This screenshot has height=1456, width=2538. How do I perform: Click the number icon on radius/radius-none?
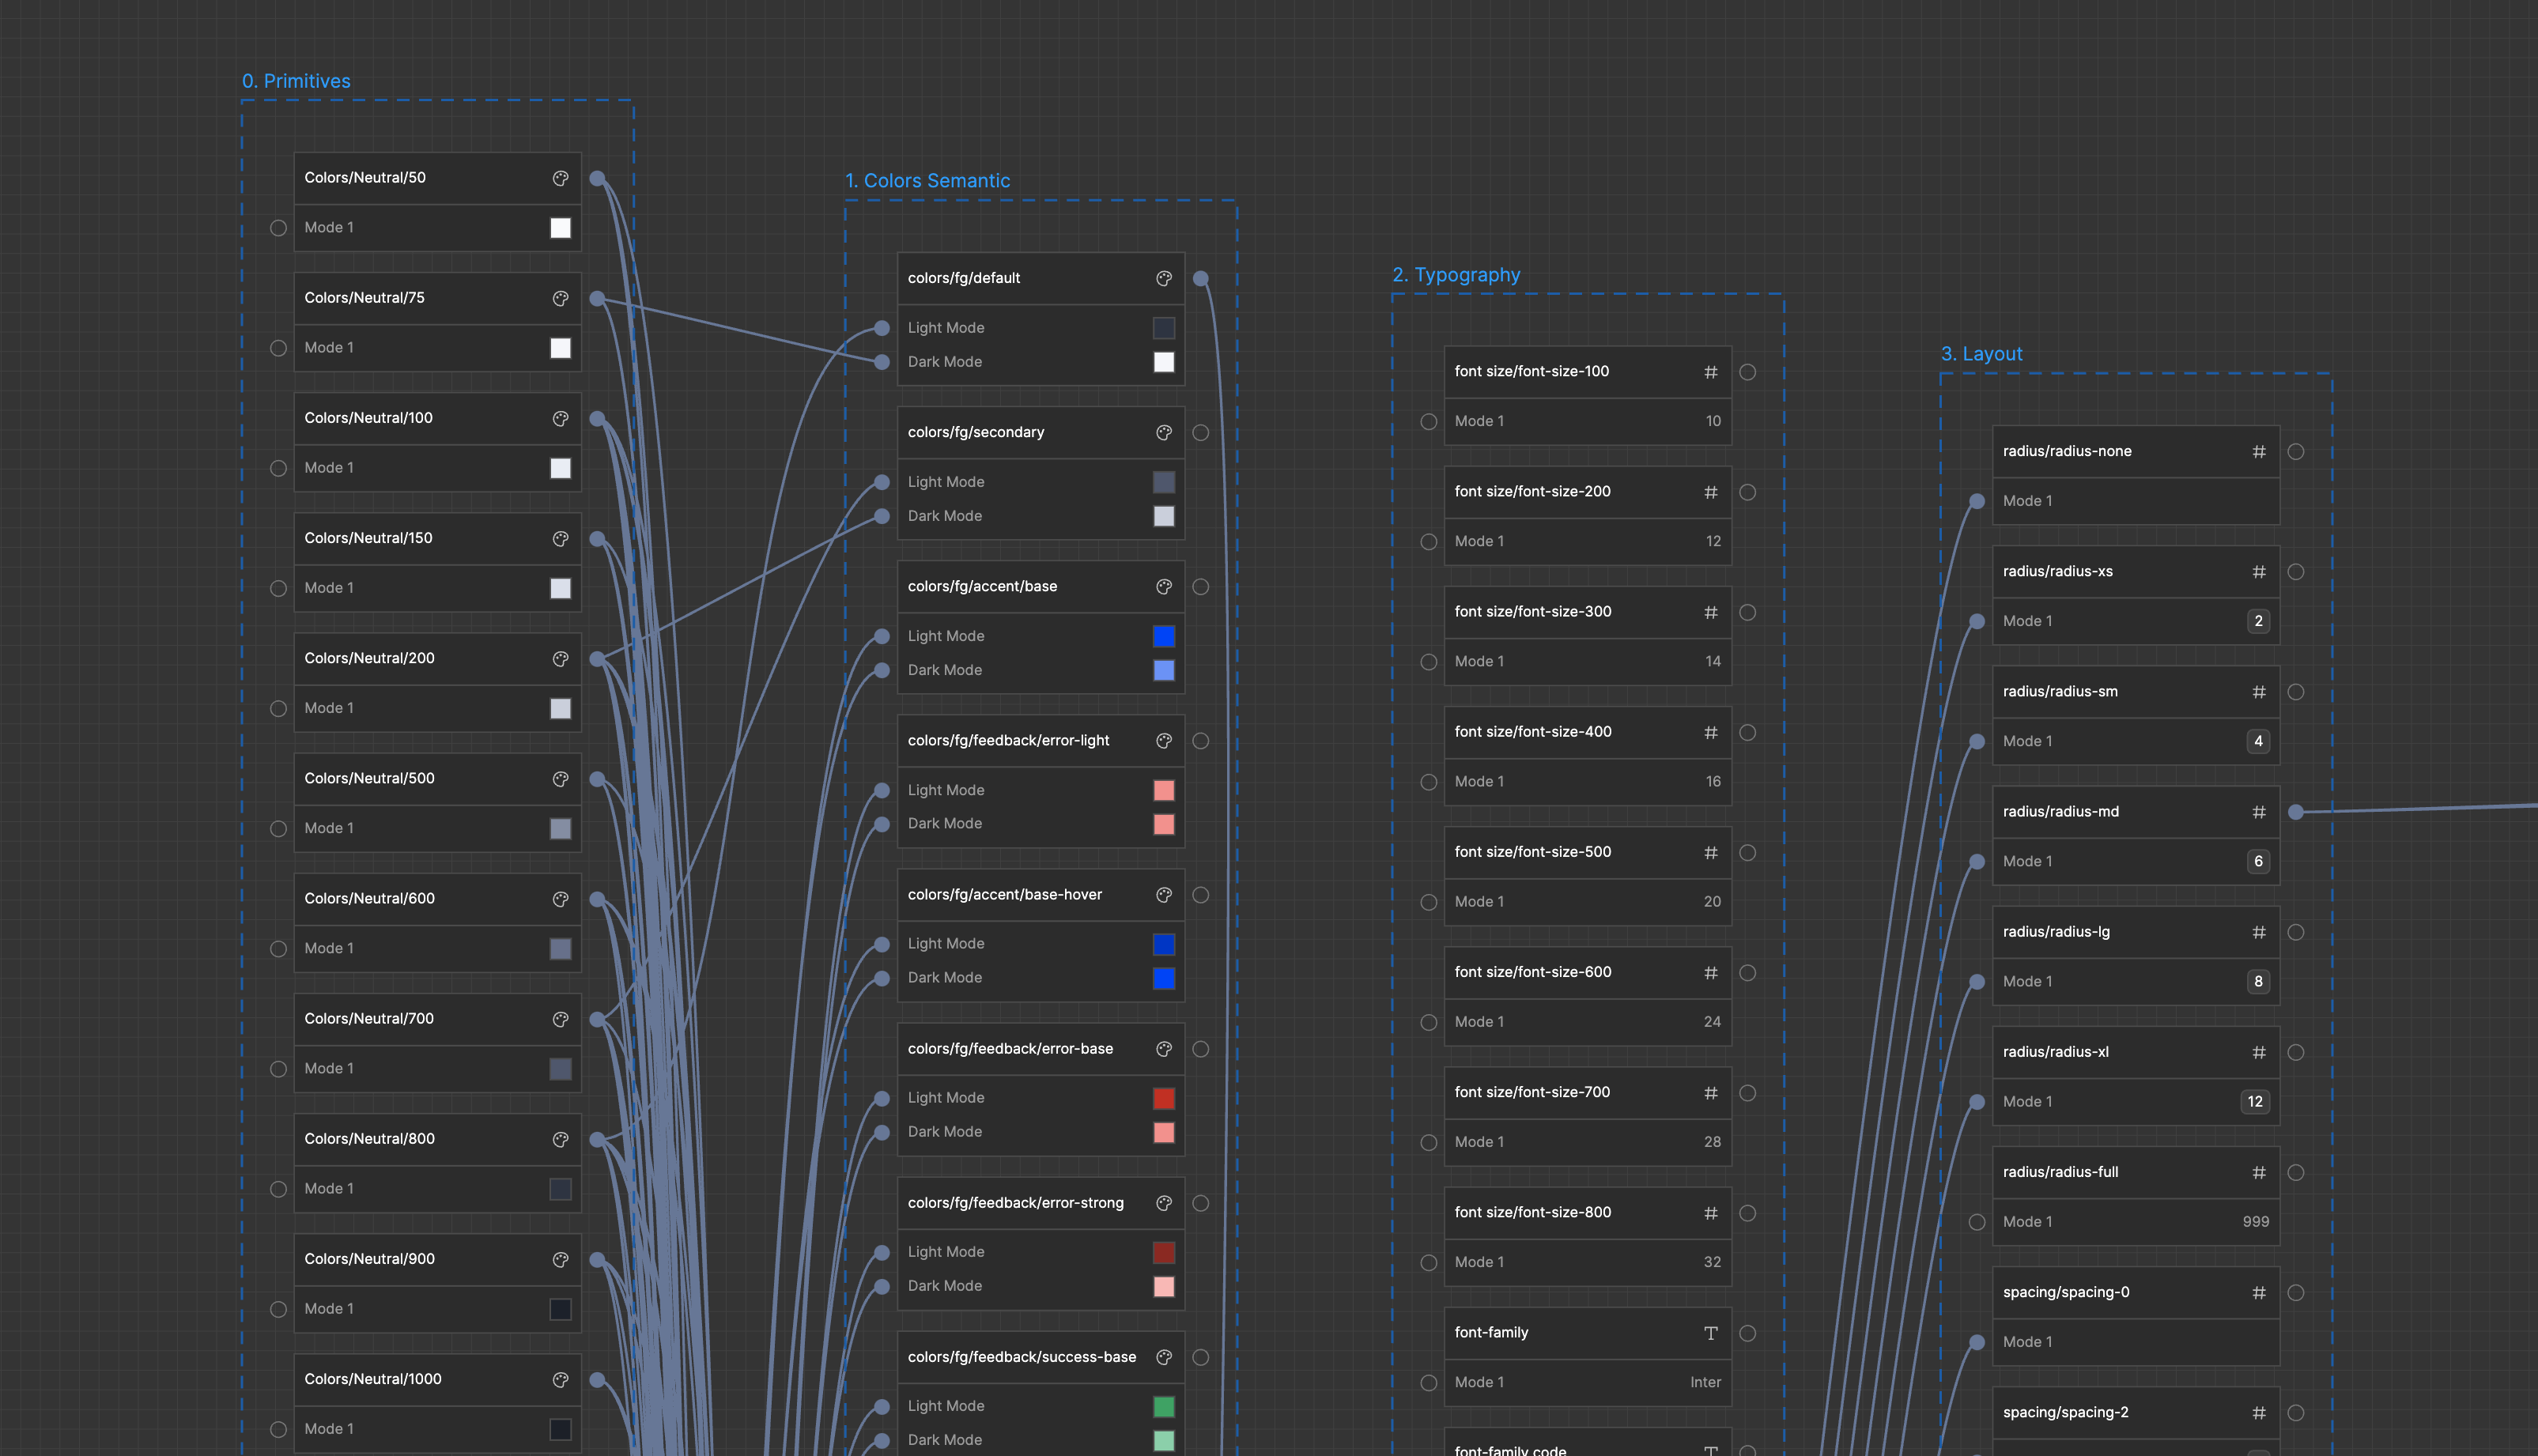2259,452
